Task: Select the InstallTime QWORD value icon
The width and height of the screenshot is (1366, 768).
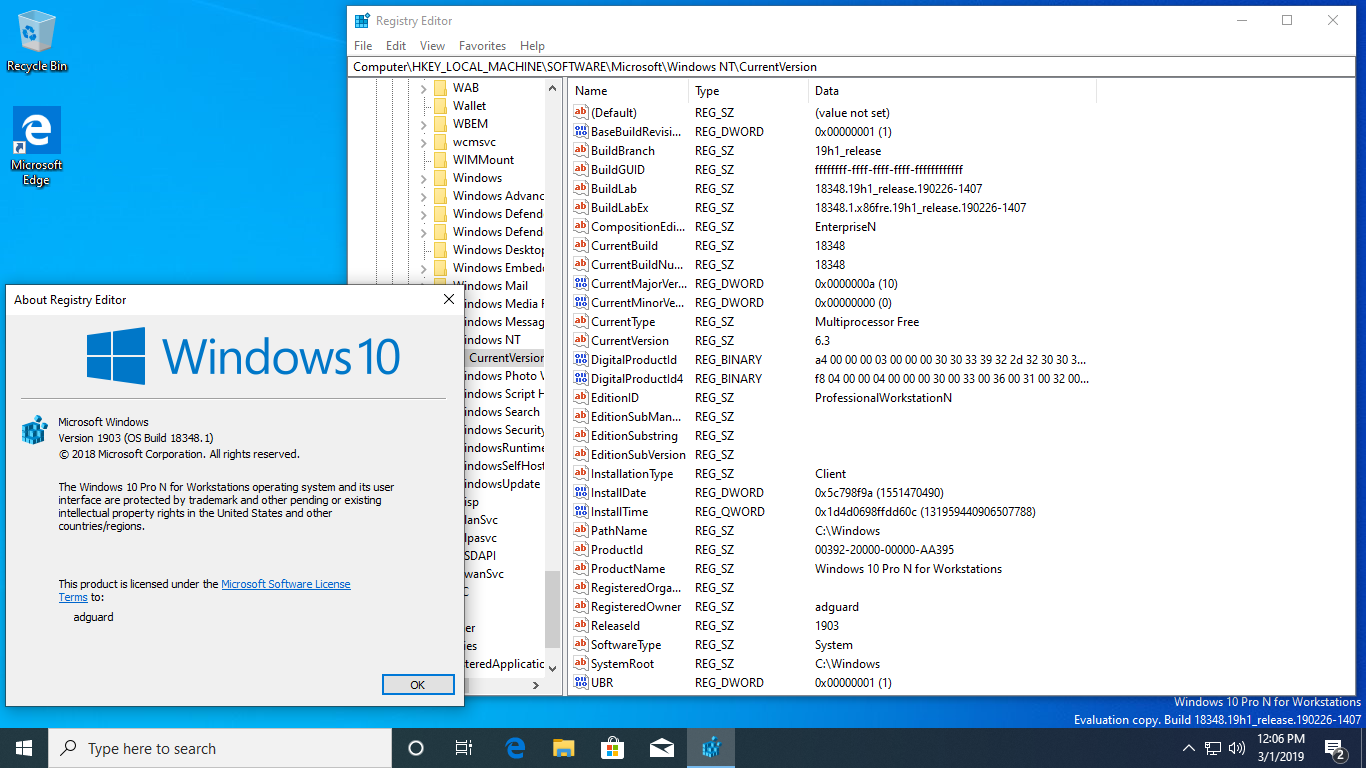Action: click(581, 512)
